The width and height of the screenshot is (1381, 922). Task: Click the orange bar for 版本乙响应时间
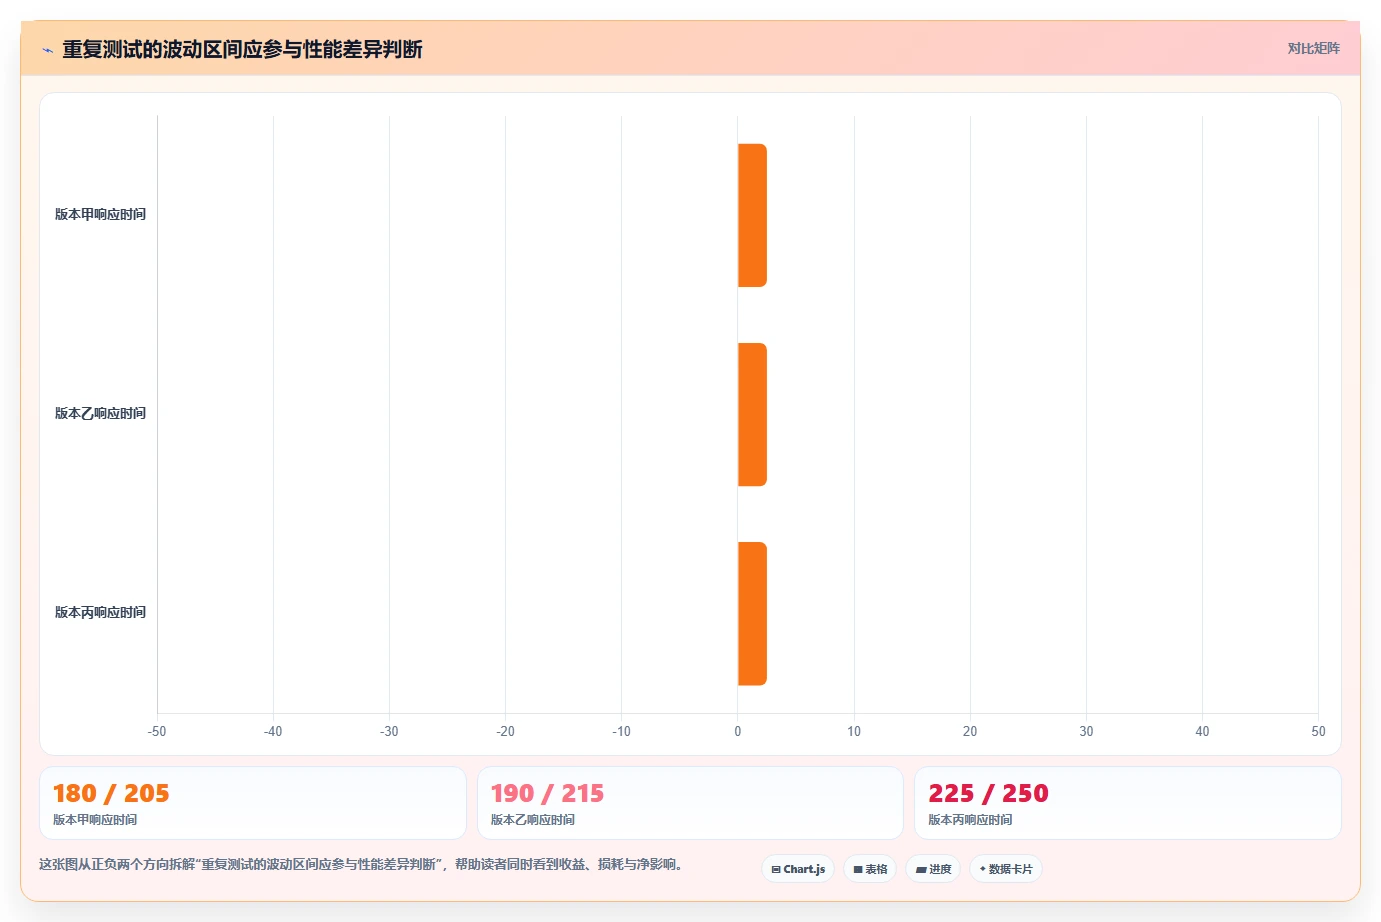pos(752,414)
